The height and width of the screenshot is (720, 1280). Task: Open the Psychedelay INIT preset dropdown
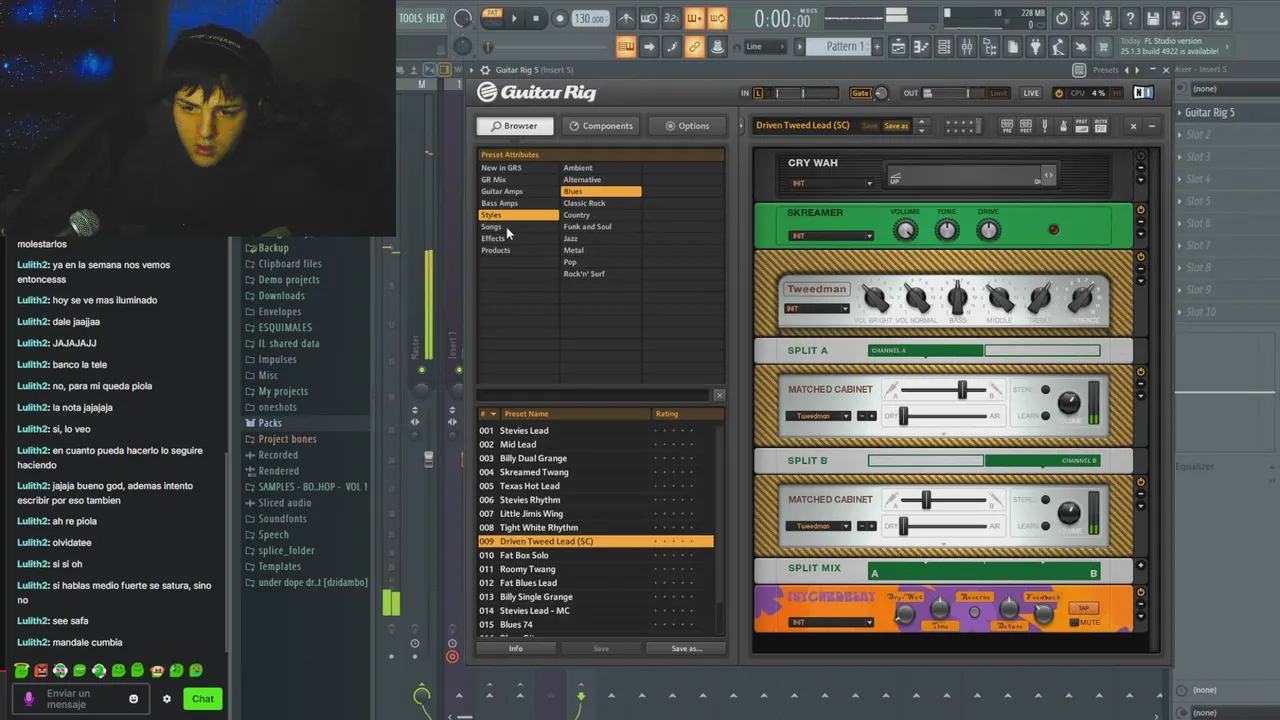click(x=831, y=622)
